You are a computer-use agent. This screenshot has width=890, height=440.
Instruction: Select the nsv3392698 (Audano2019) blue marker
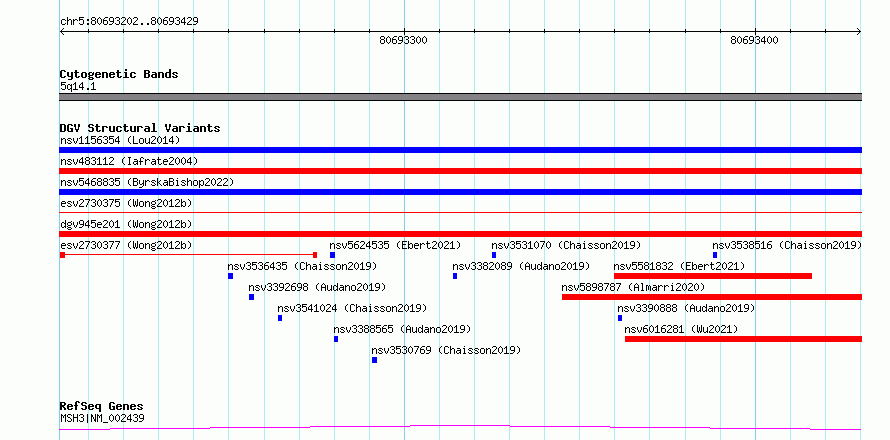(251, 297)
